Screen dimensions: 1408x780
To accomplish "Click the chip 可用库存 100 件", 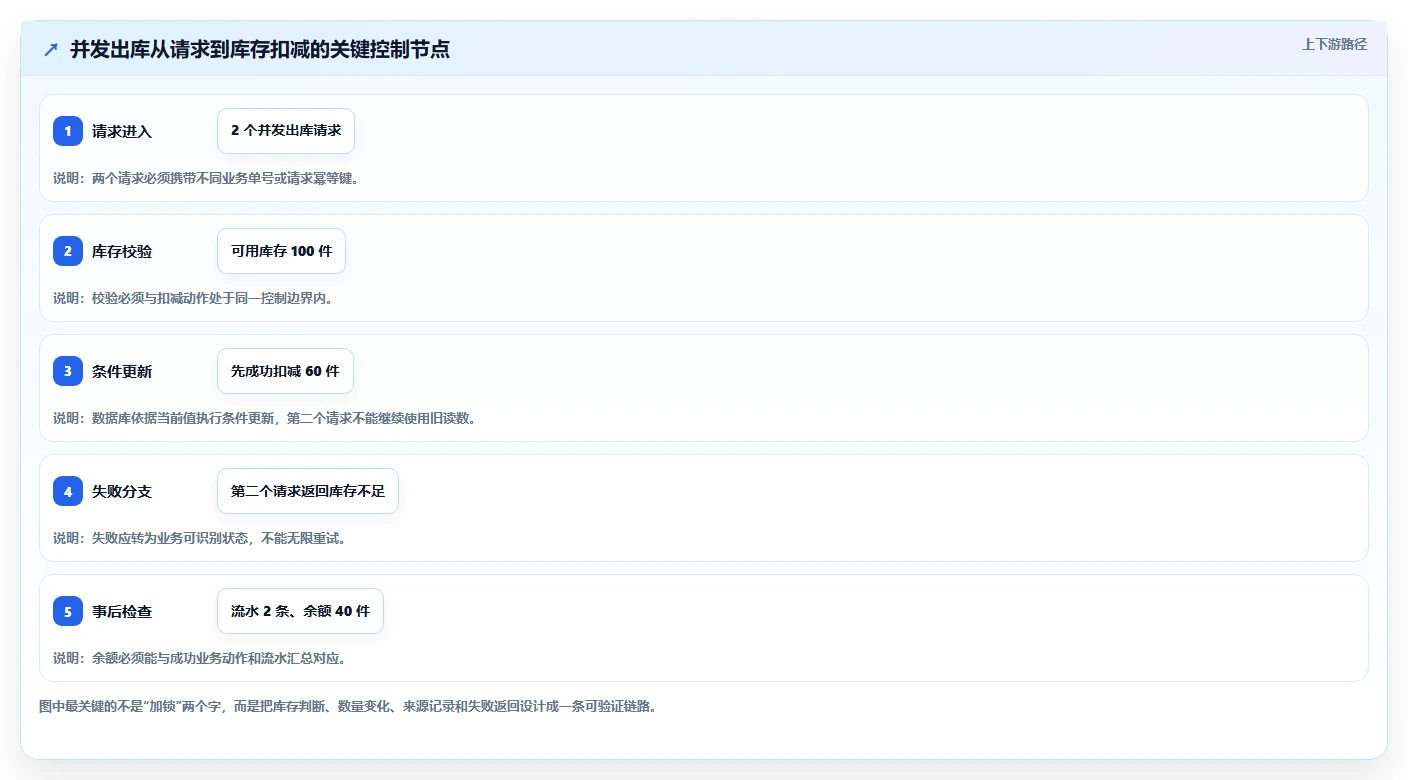I will [x=281, y=251].
